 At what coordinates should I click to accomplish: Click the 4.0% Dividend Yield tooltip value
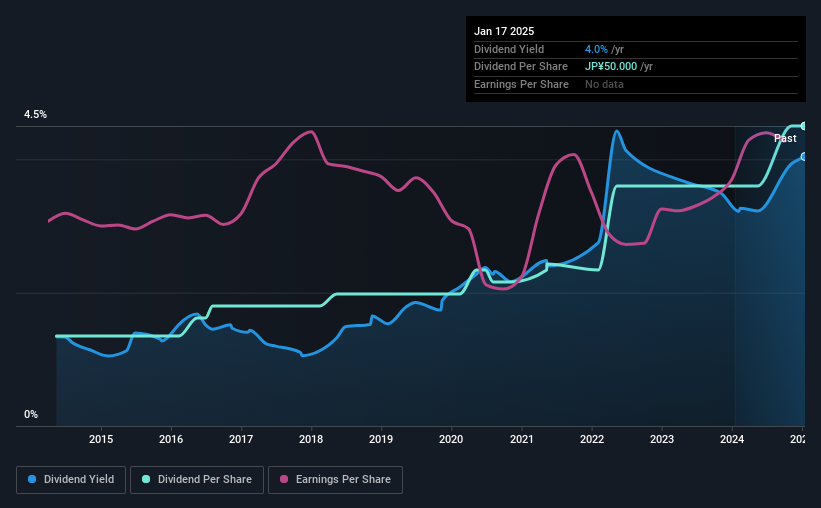[596, 49]
